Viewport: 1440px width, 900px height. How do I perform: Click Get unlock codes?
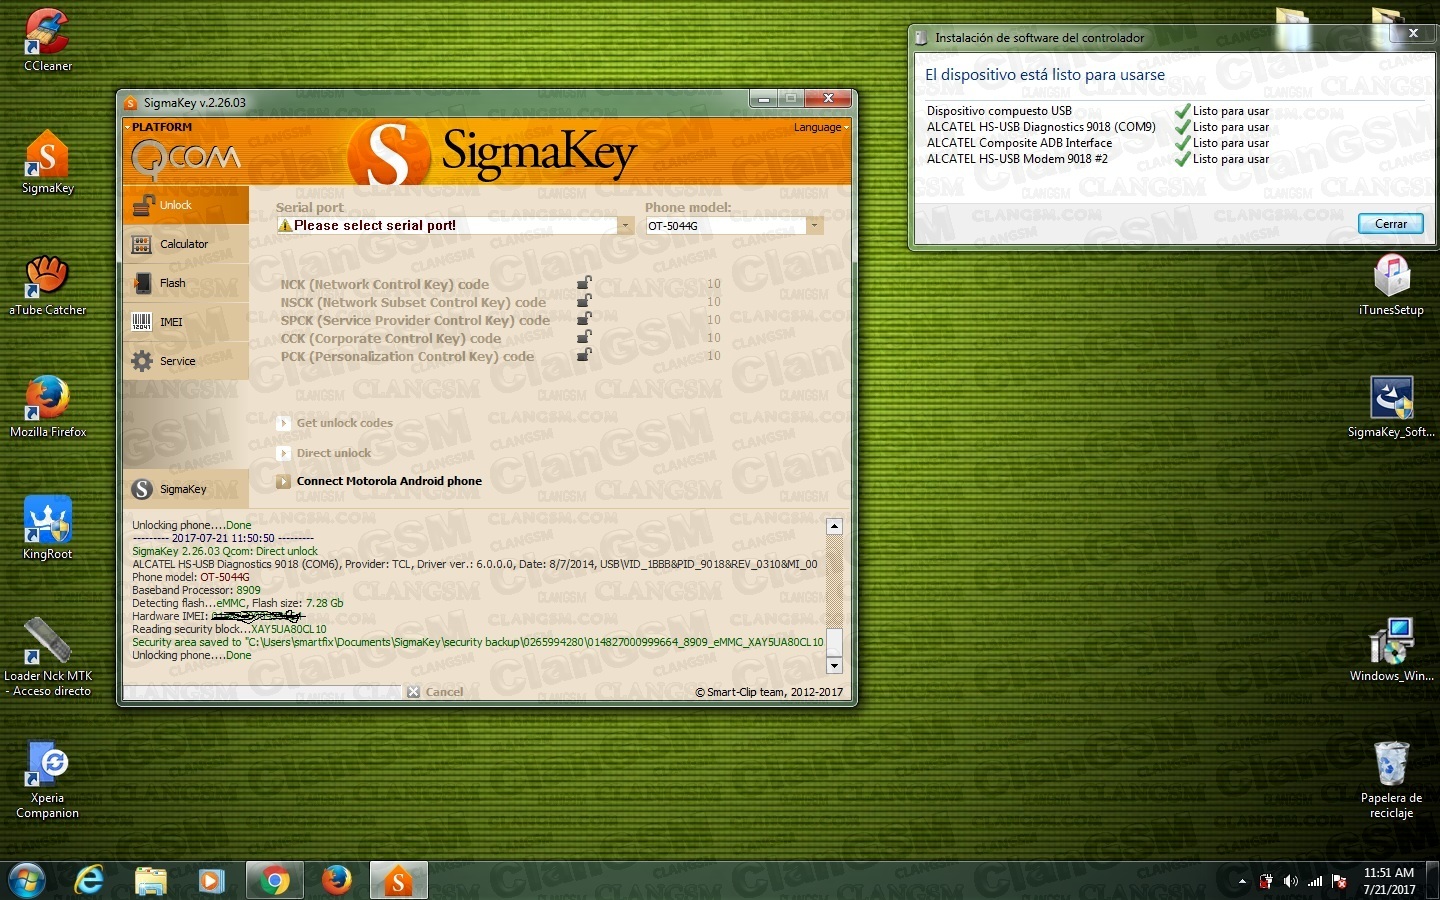pyautogui.click(x=335, y=423)
